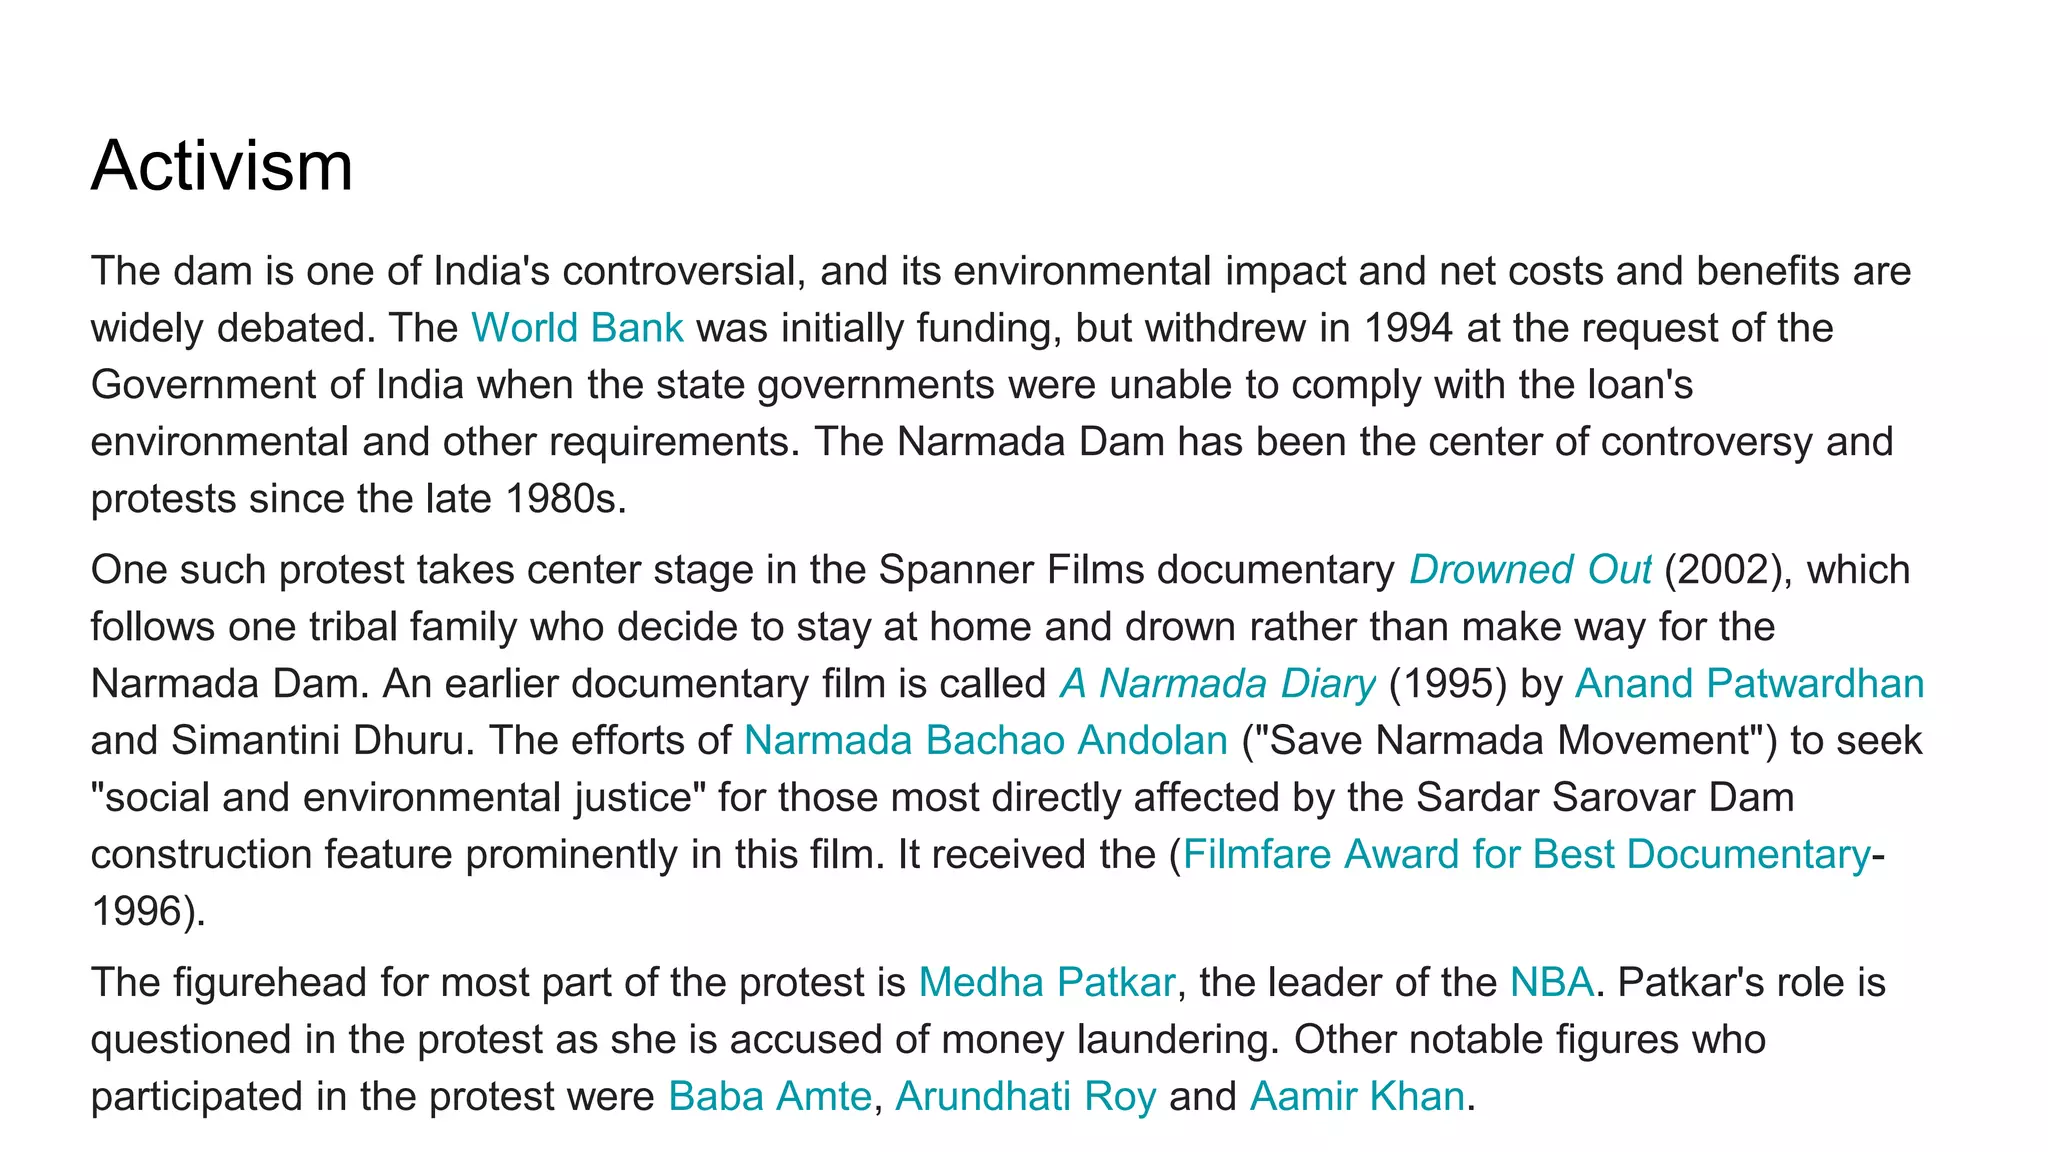2048x1152 pixels.
Task: Click 'Sardar Sarovar Dam' text
Action: pyautogui.click(x=1605, y=798)
